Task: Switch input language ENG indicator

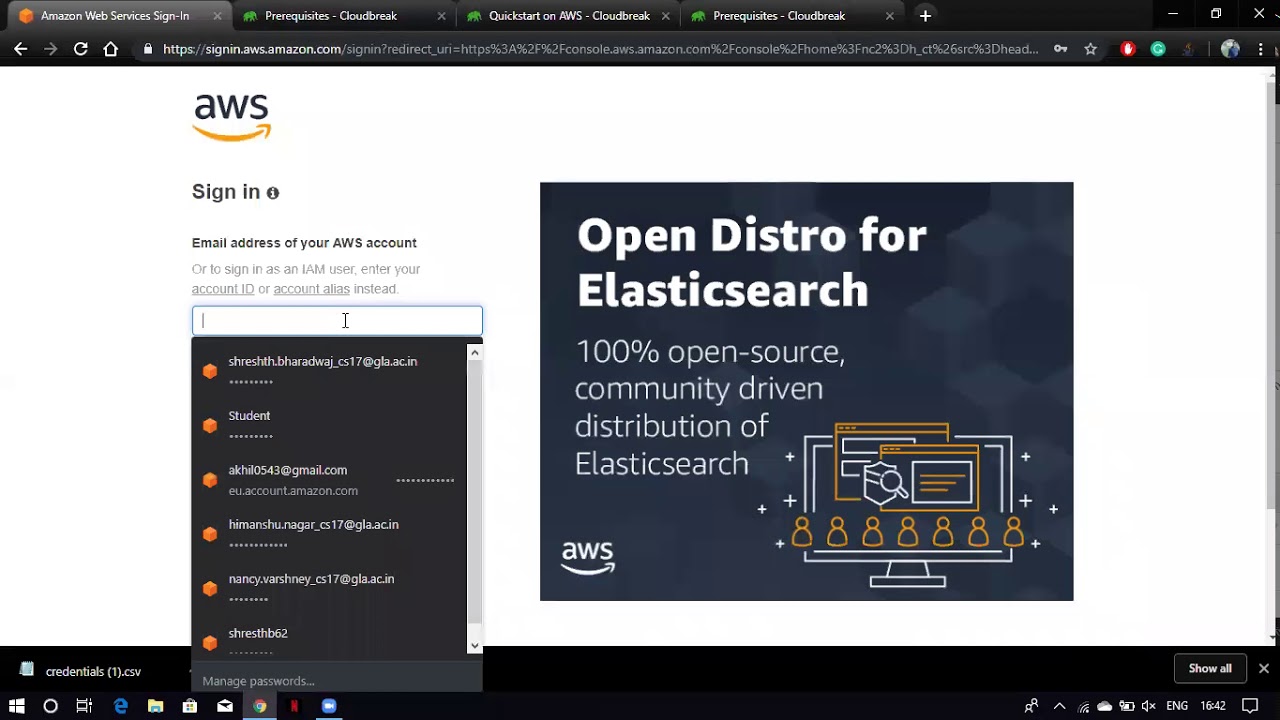Action: (x=1177, y=706)
